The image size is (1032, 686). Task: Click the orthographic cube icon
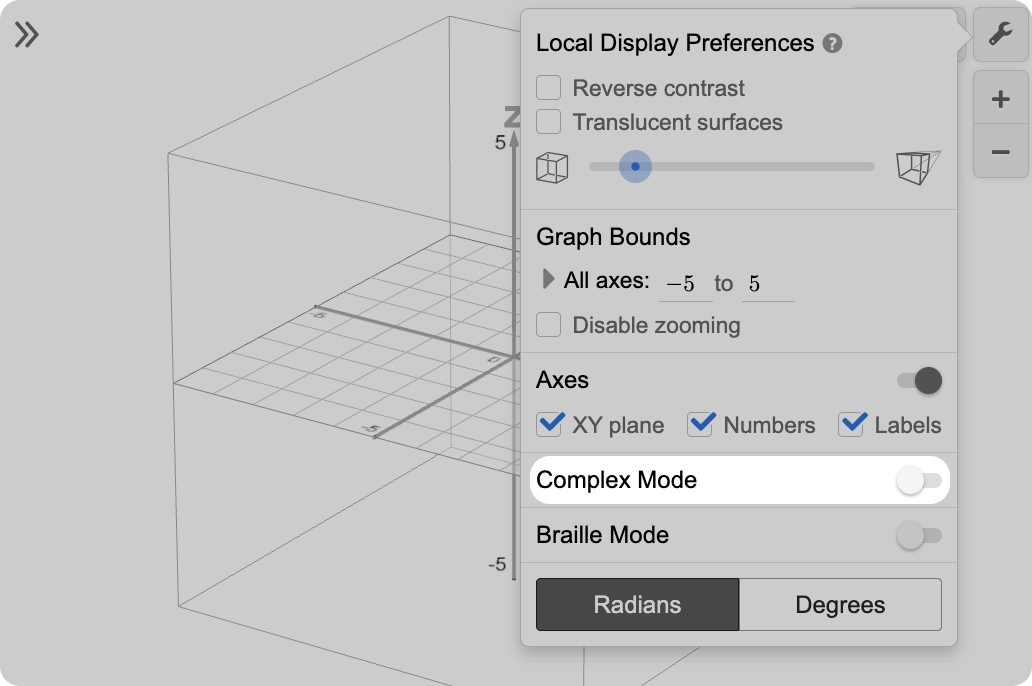(552, 167)
